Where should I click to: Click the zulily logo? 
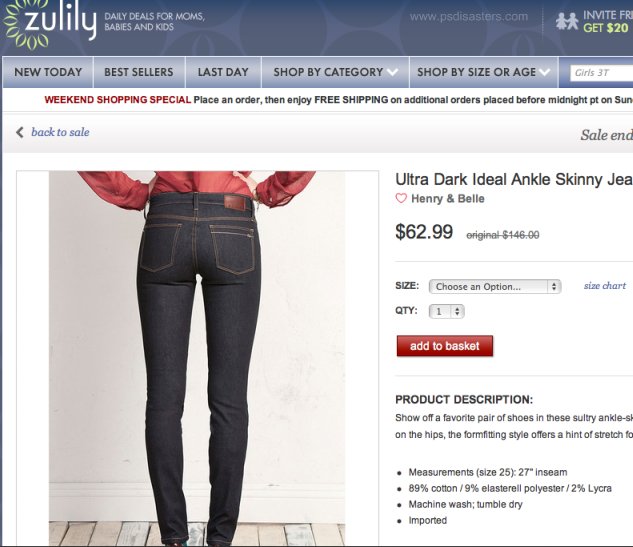(50, 24)
